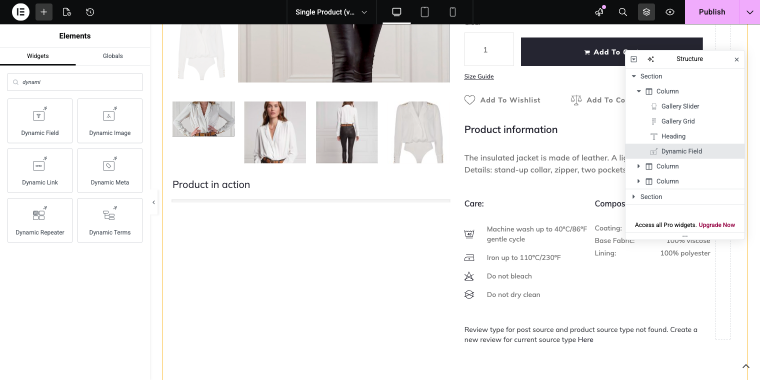The width and height of the screenshot is (760, 380).
Task: Click the '100% polyester' lining value
Action: click(x=685, y=253)
